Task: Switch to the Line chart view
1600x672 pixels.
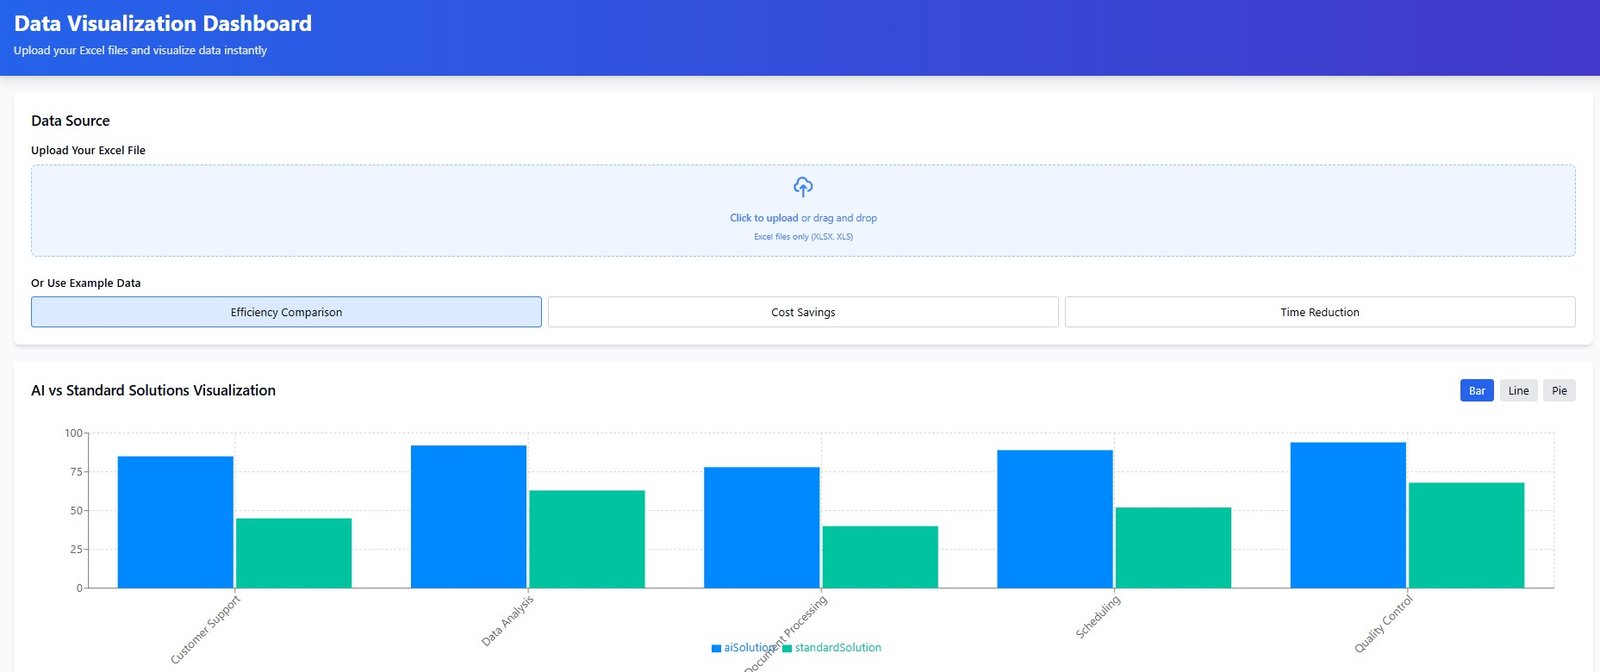Action: [x=1518, y=391]
